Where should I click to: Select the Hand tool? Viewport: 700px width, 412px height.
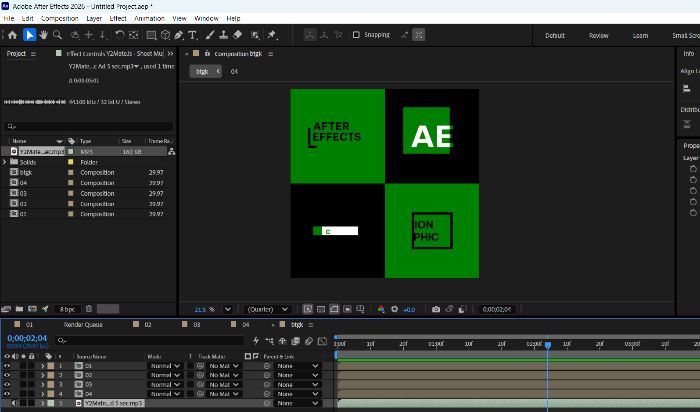43,35
